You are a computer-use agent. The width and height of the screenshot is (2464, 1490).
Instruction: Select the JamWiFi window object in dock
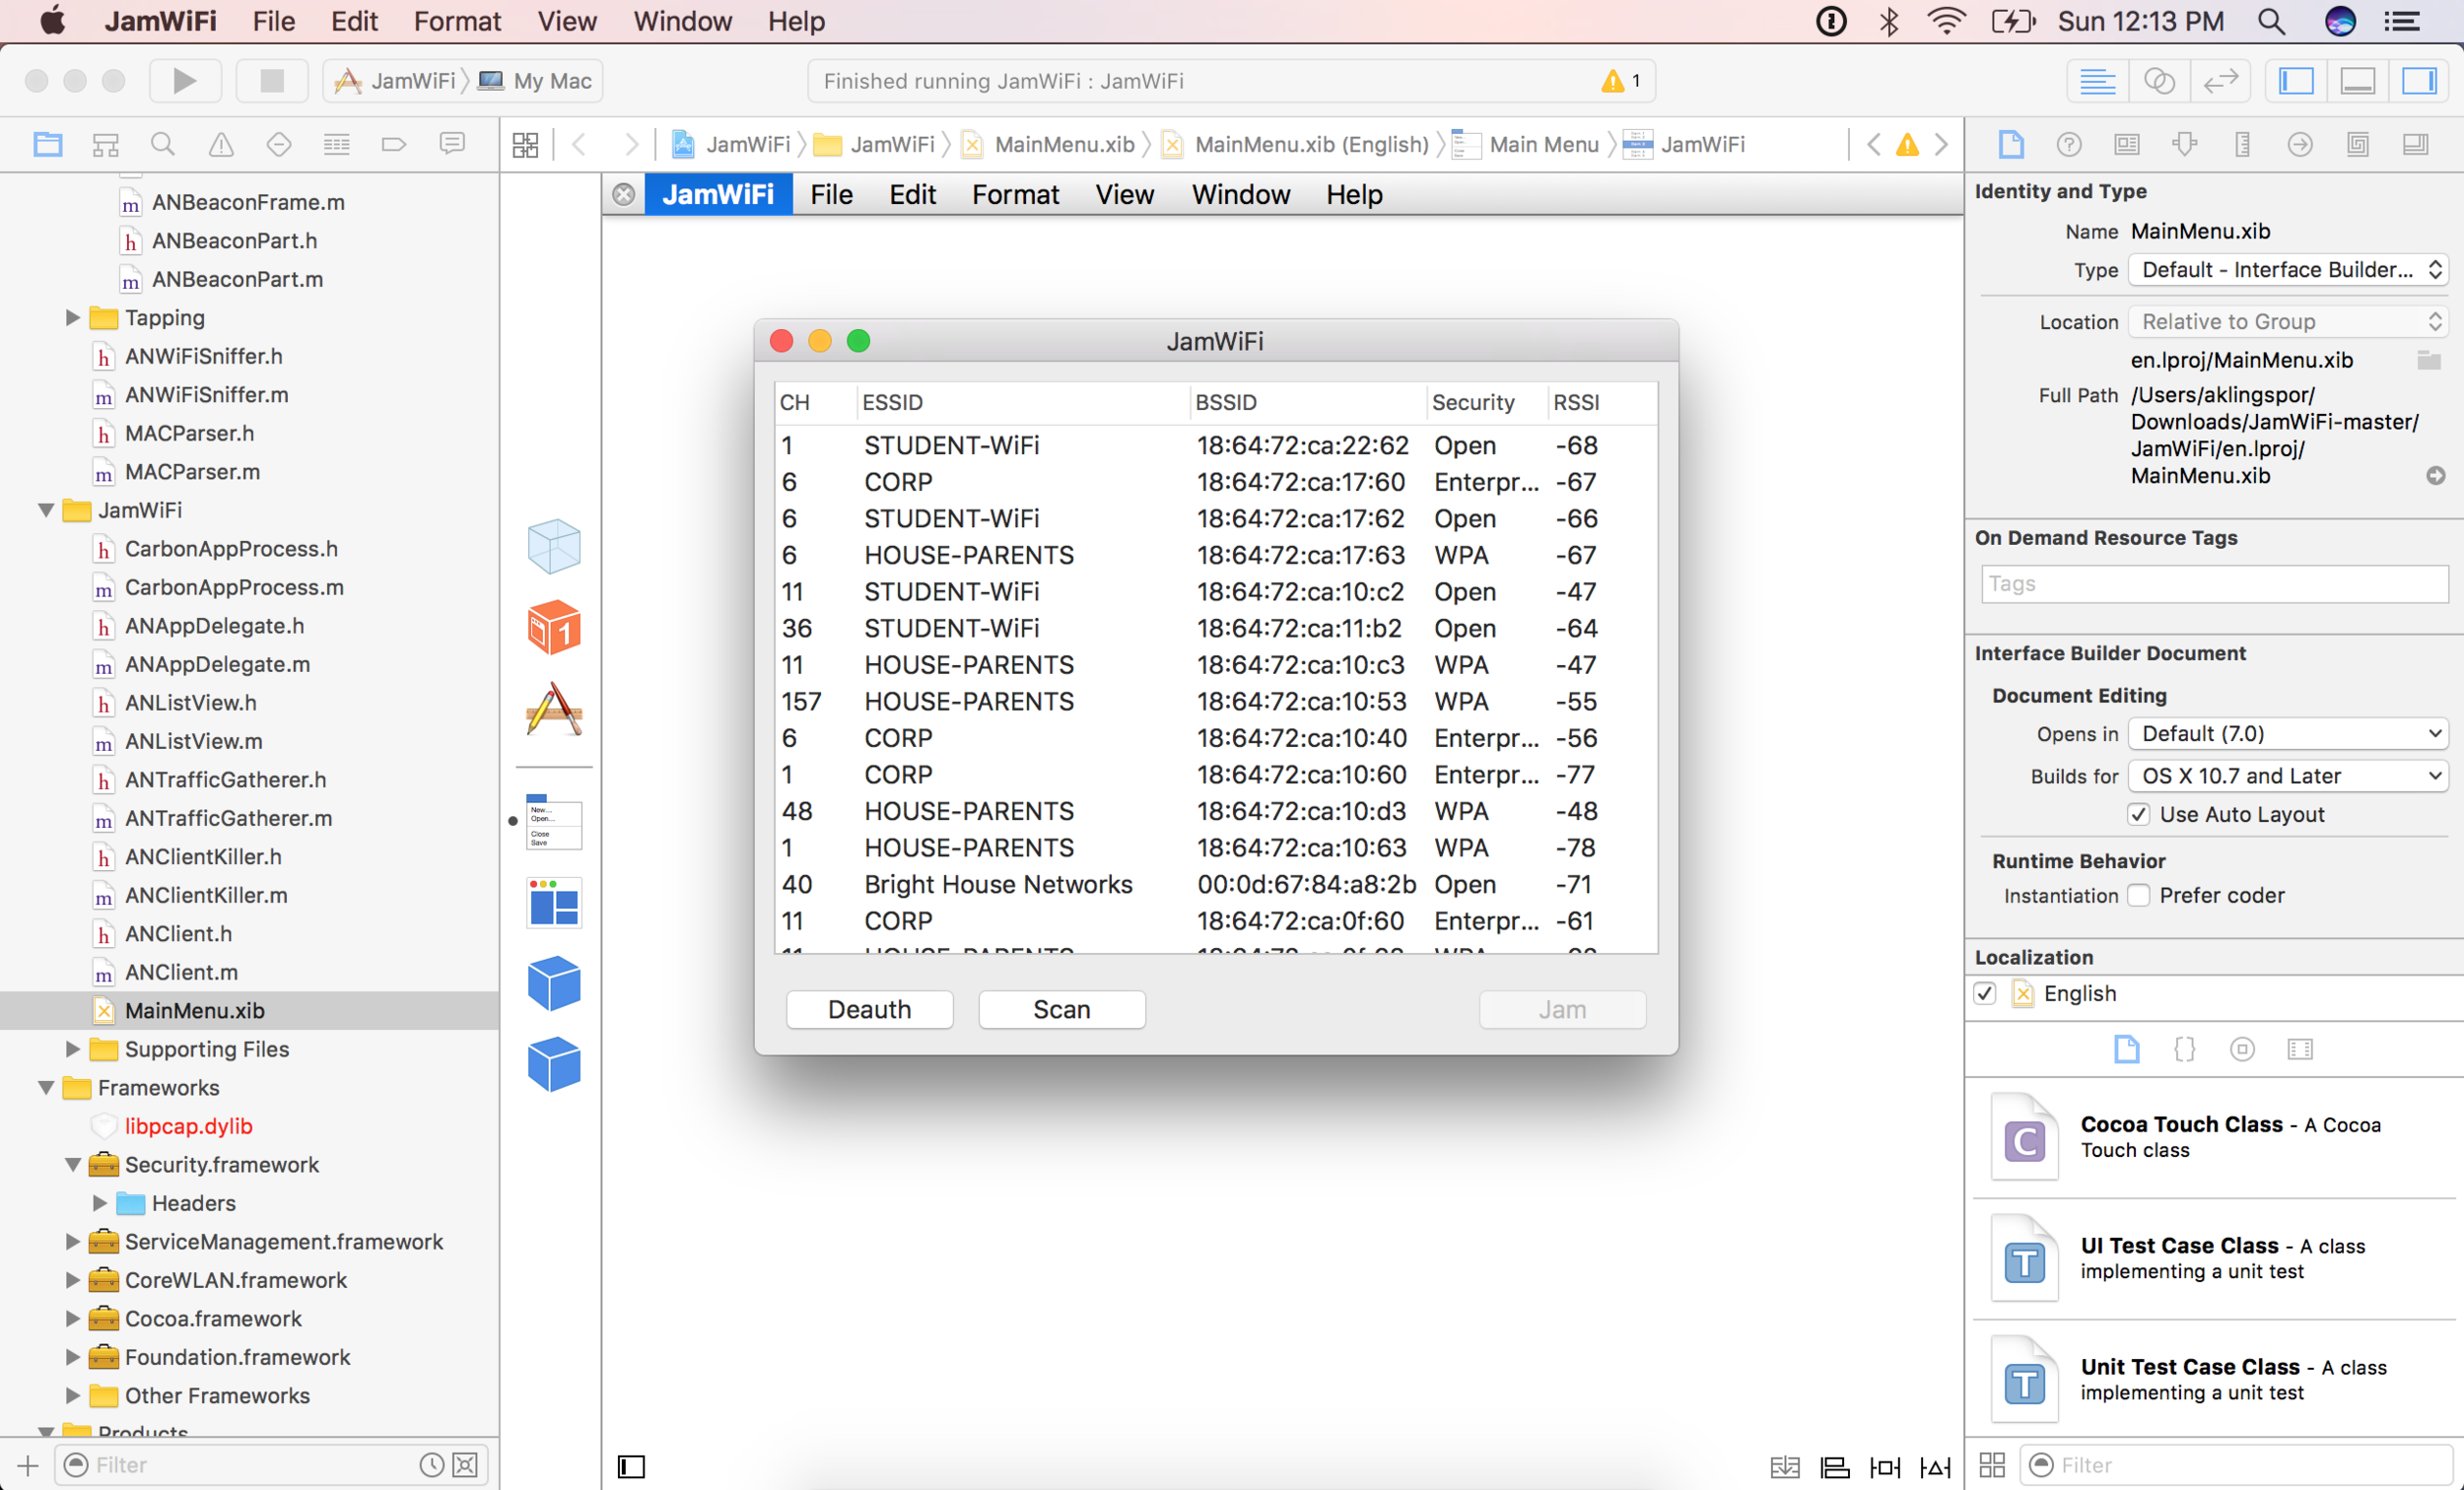point(554,904)
